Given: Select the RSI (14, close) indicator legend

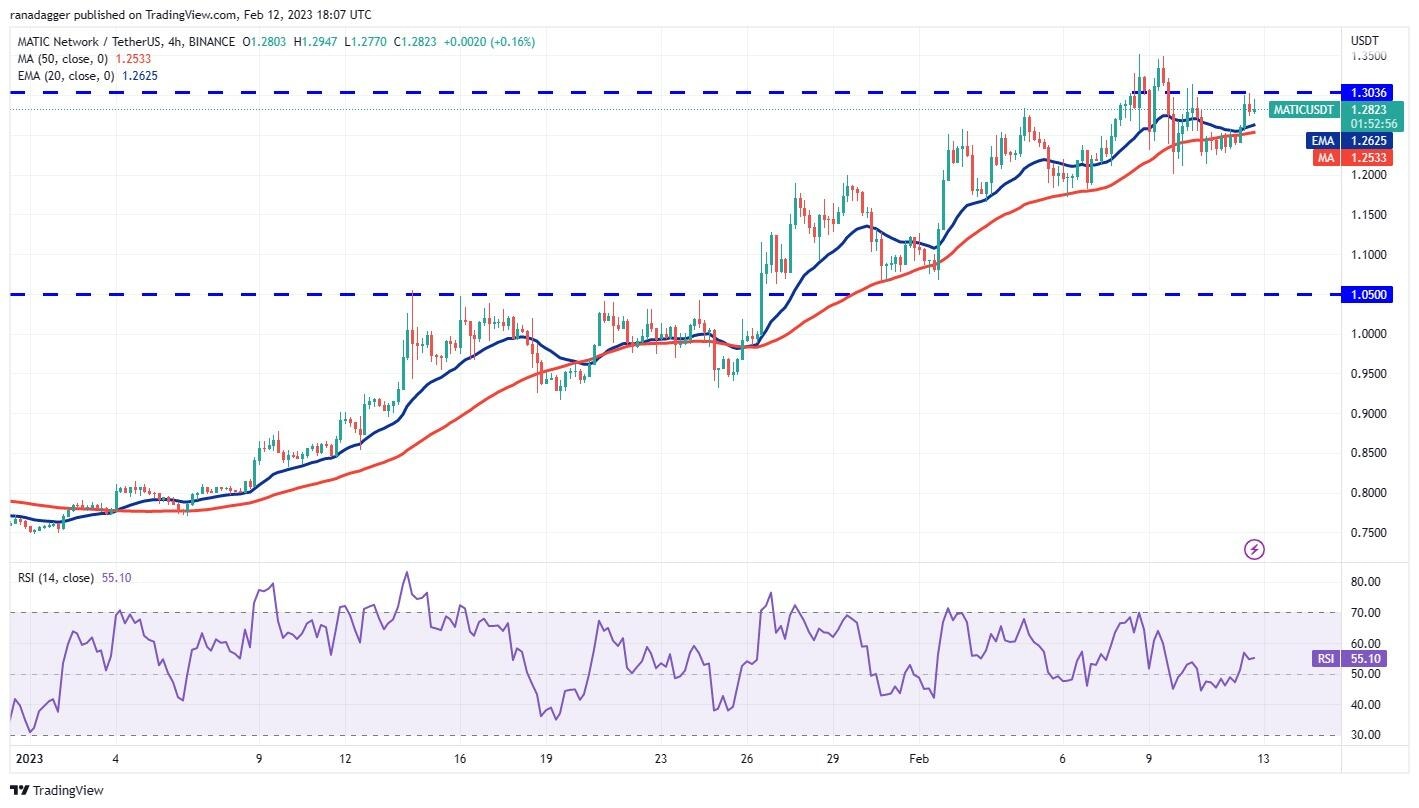Looking at the screenshot, I should tap(54, 578).
